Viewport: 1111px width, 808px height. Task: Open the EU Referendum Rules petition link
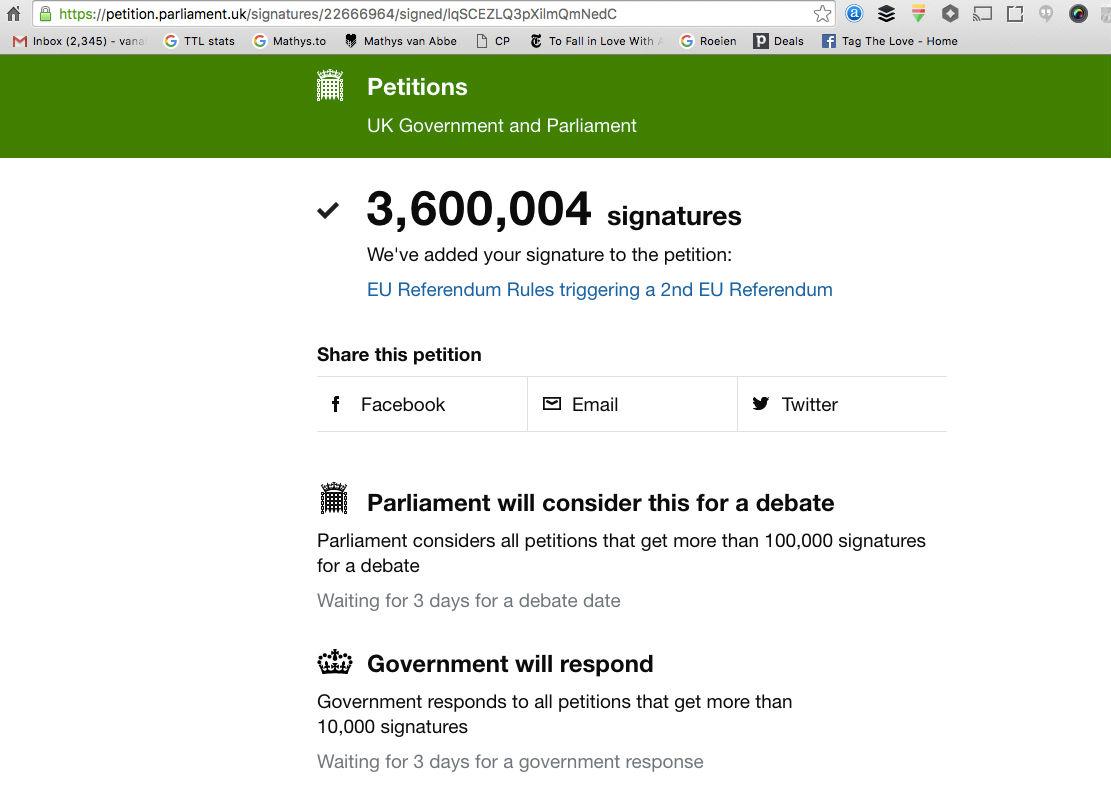[600, 290]
